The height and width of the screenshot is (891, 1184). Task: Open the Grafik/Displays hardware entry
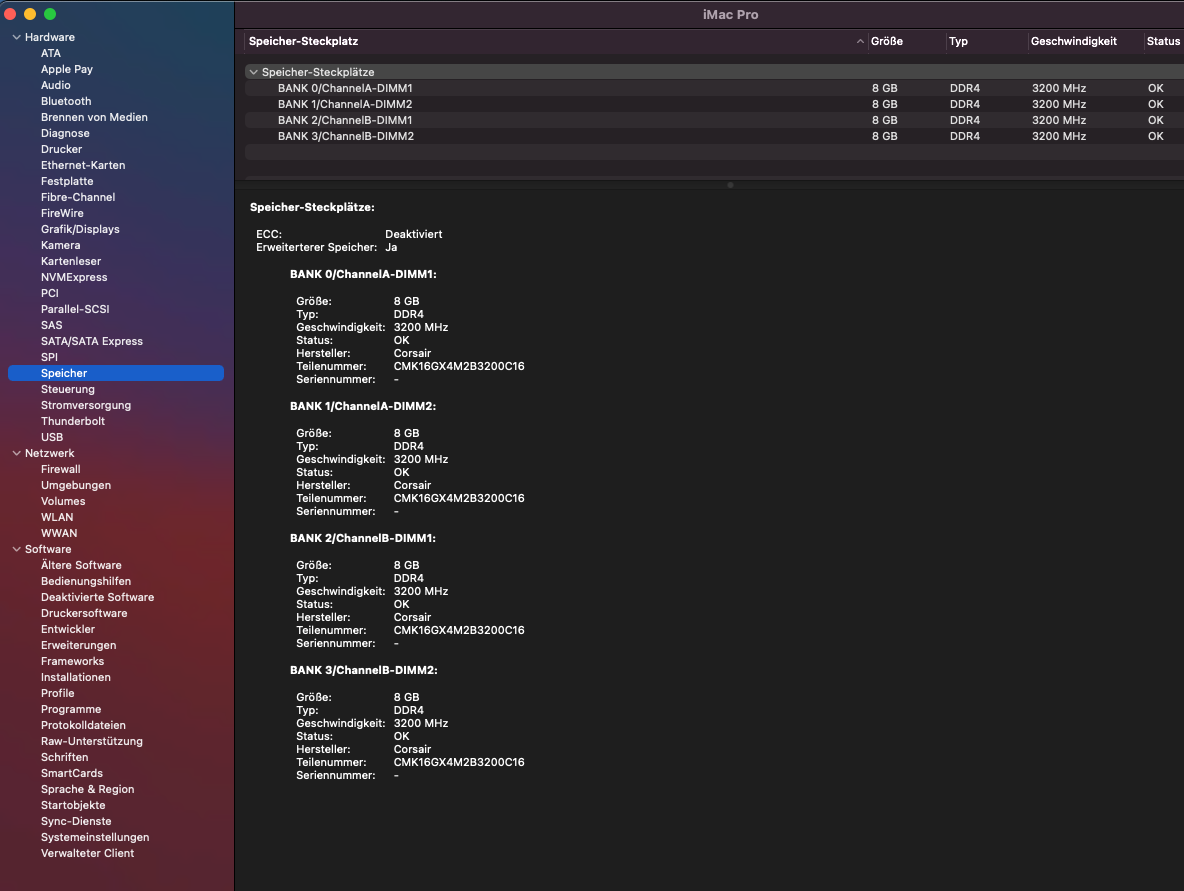[80, 229]
